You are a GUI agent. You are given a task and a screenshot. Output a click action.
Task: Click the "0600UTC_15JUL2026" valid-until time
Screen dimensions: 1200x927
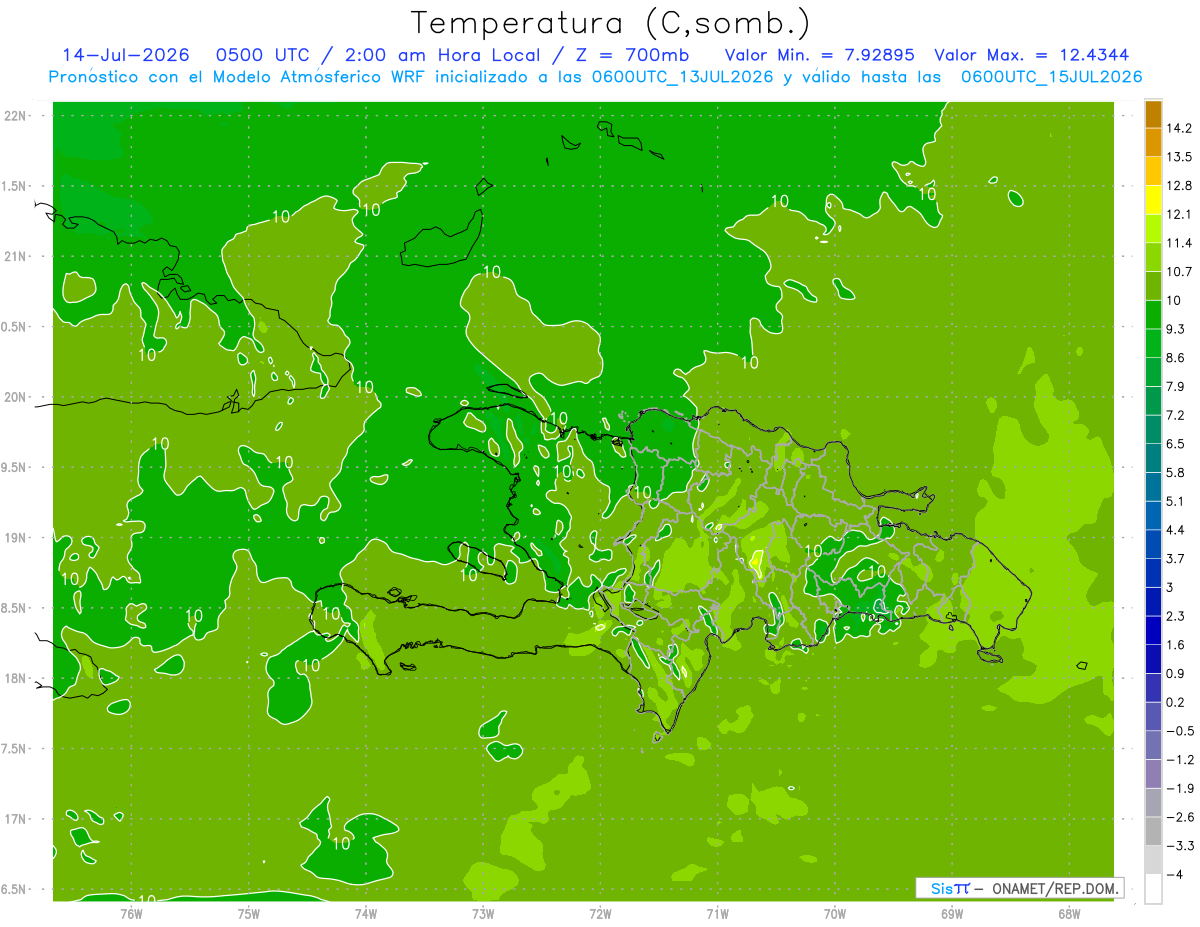tap(1052, 77)
